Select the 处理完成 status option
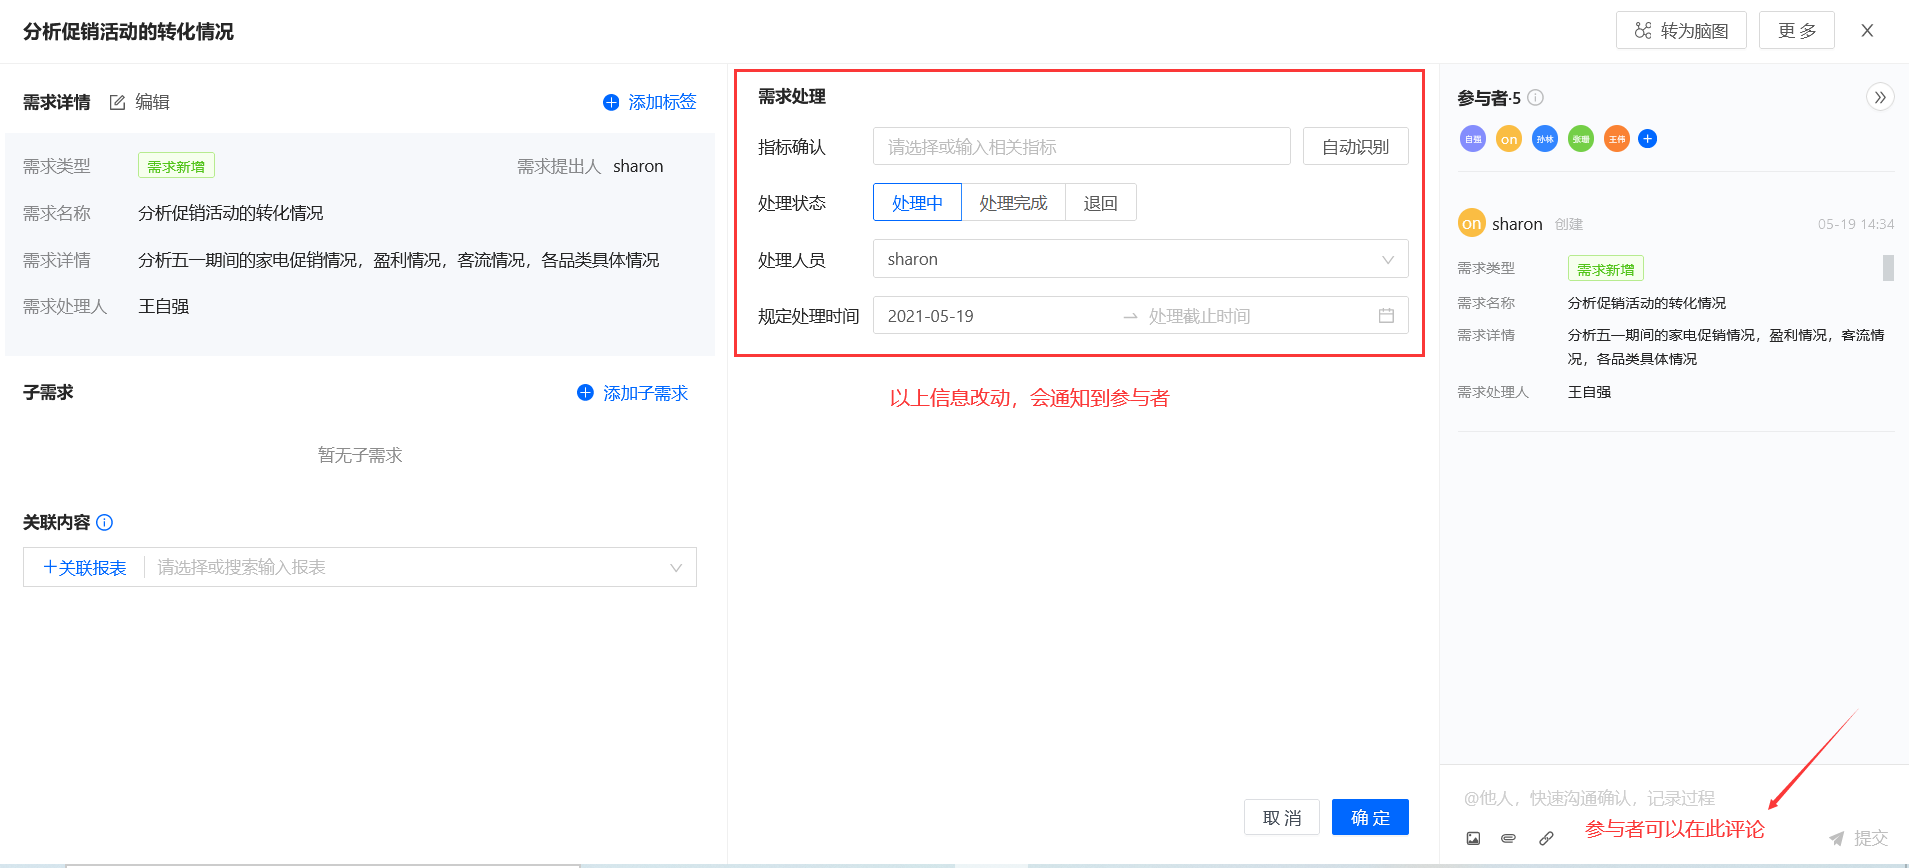The height and width of the screenshot is (868, 1909). 1013,203
